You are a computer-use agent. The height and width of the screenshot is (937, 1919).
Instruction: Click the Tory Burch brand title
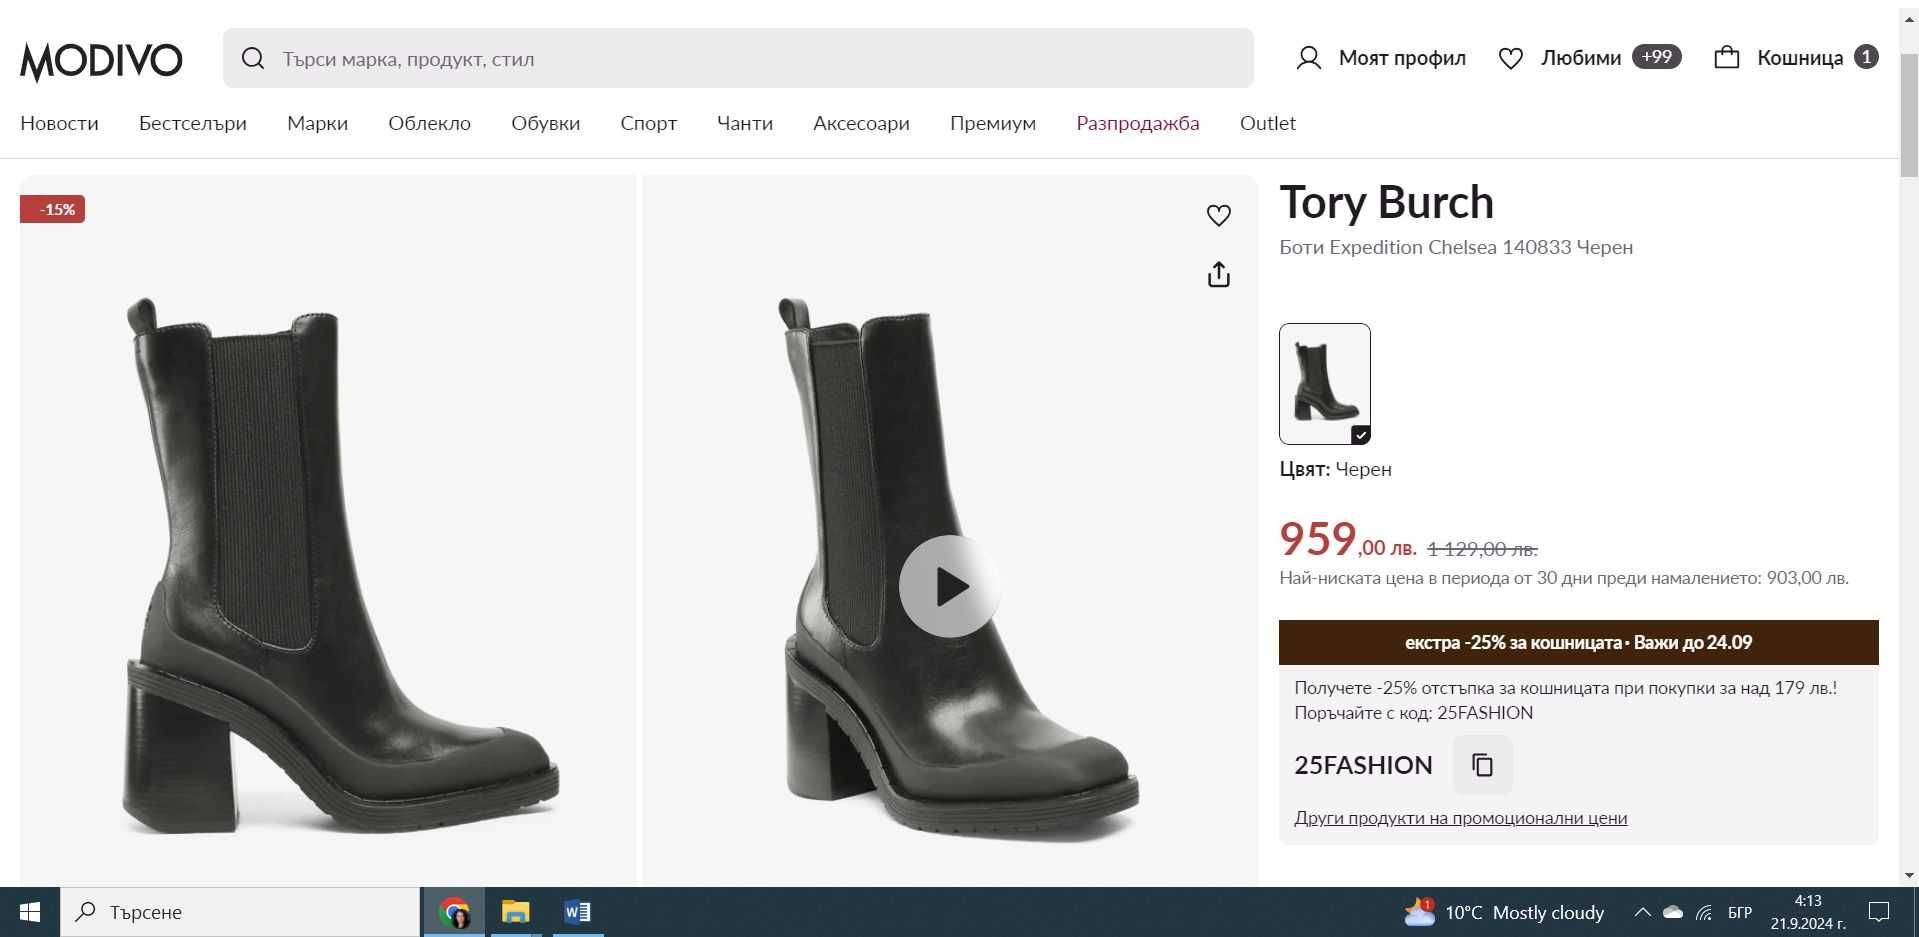1386,202
